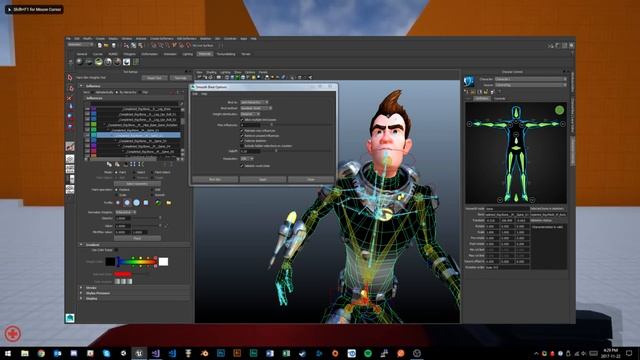Viewport: 640px width, 360px height.
Task: Click the New Scene icon on status line
Action: coord(99,45)
